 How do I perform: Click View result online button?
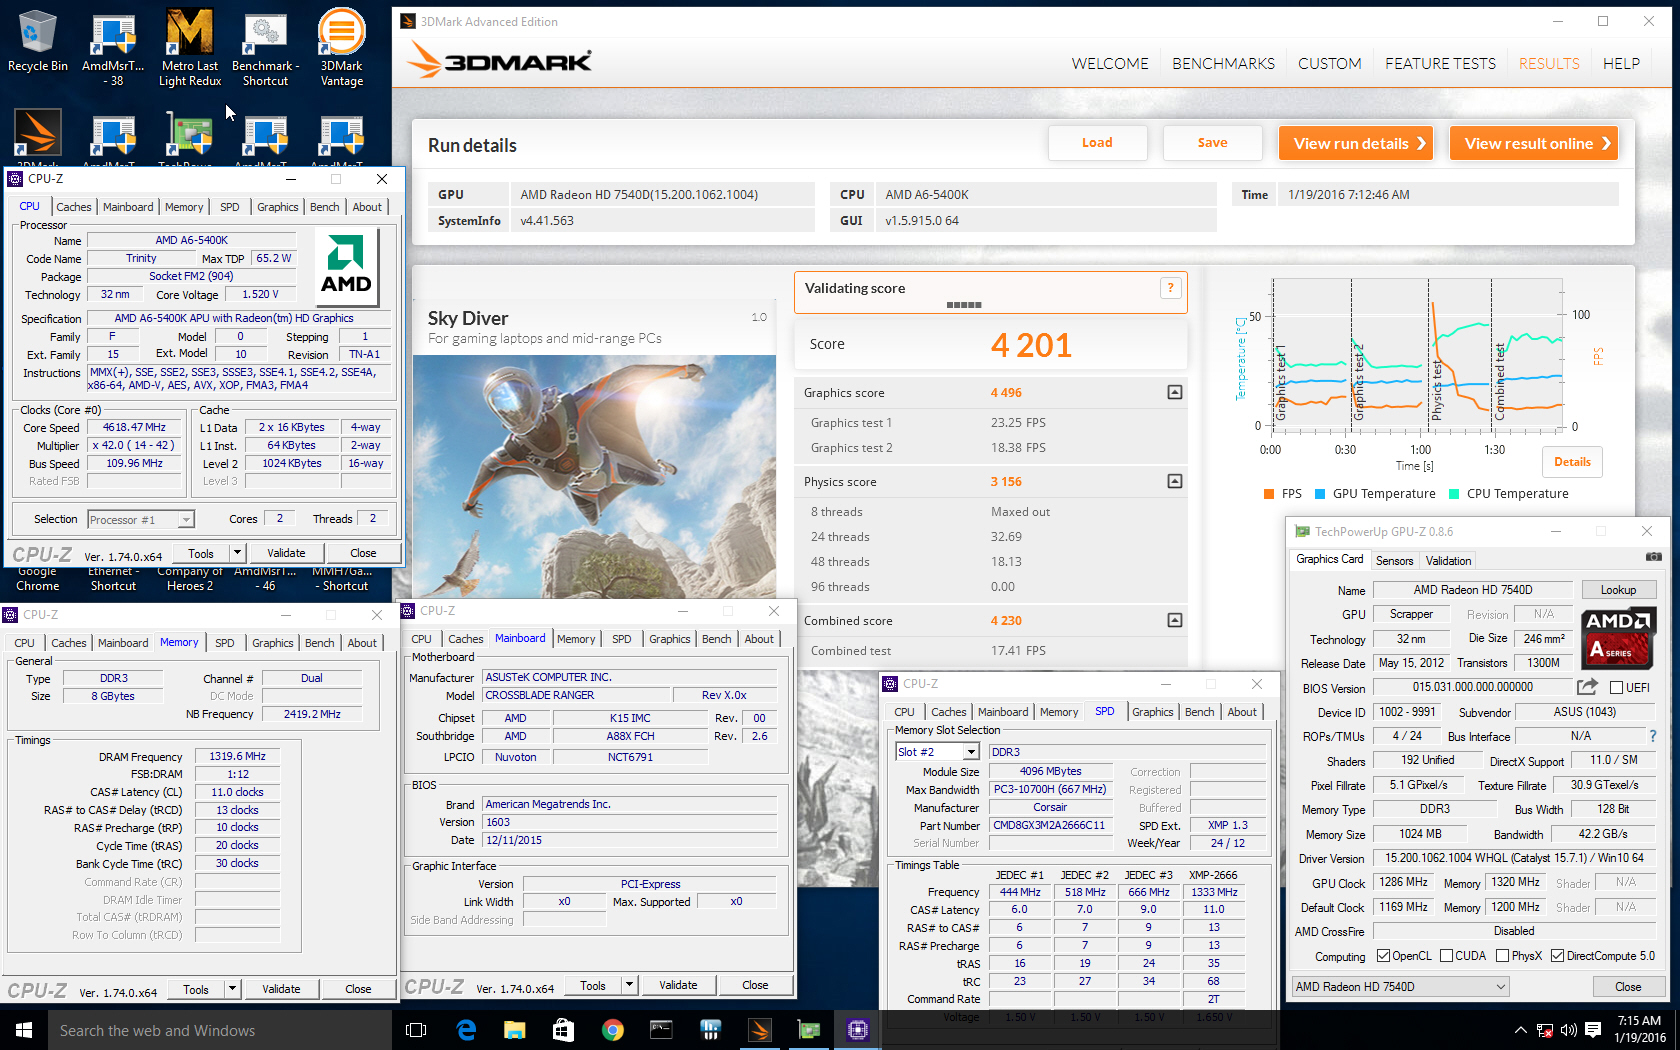click(1534, 143)
